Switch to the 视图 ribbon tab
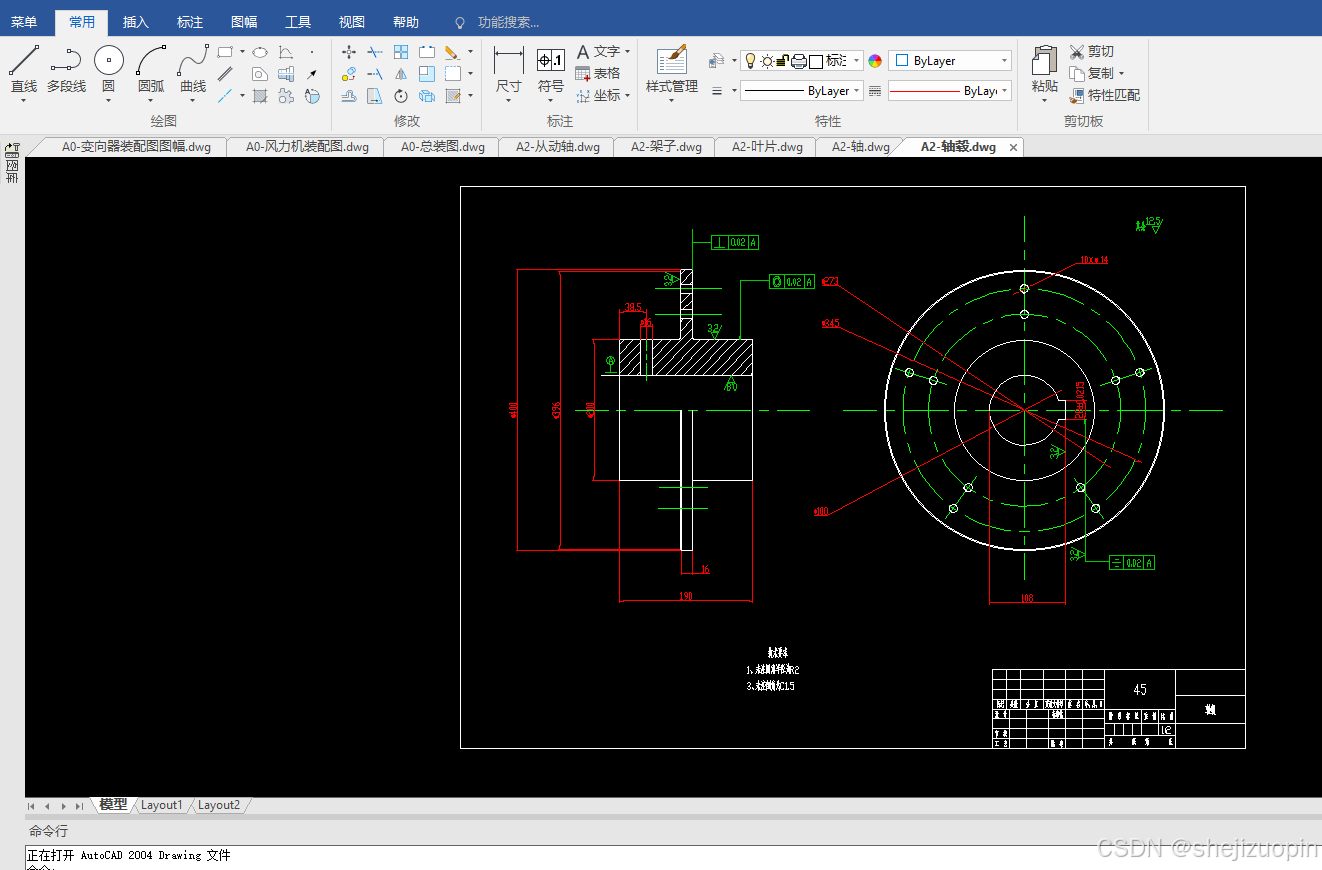 [351, 22]
